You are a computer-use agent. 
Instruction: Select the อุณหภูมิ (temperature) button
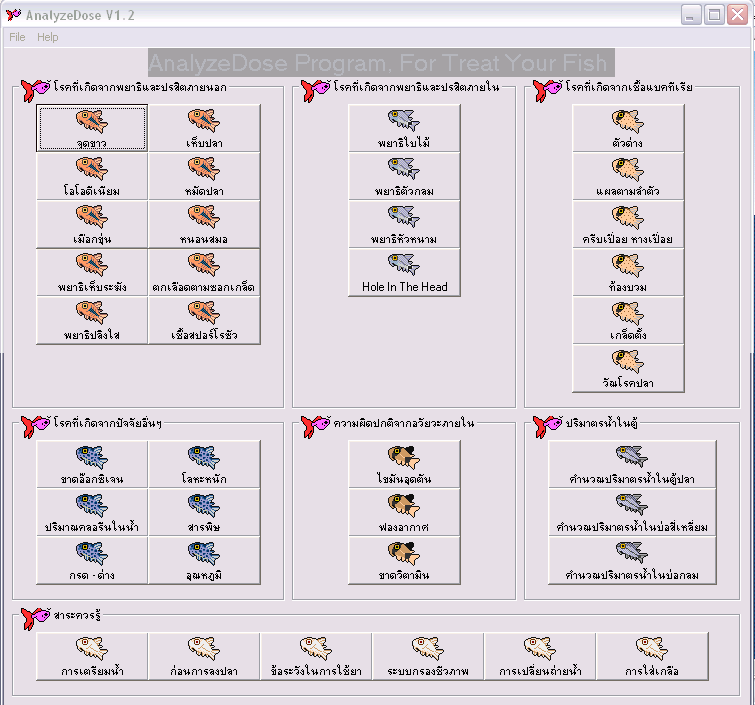coord(204,560)
